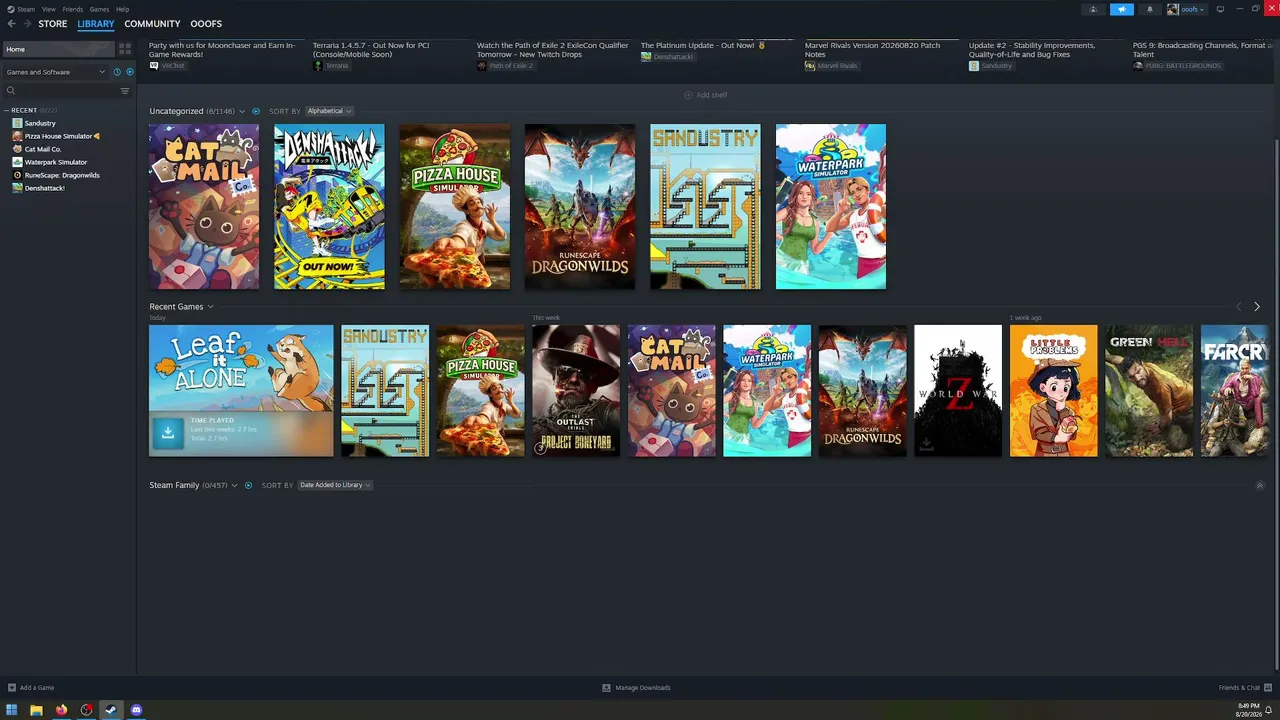Click the blue announcements megaphone icon
The image size is (1280, 720).
pyautogui.click(x=1122, y=9)
